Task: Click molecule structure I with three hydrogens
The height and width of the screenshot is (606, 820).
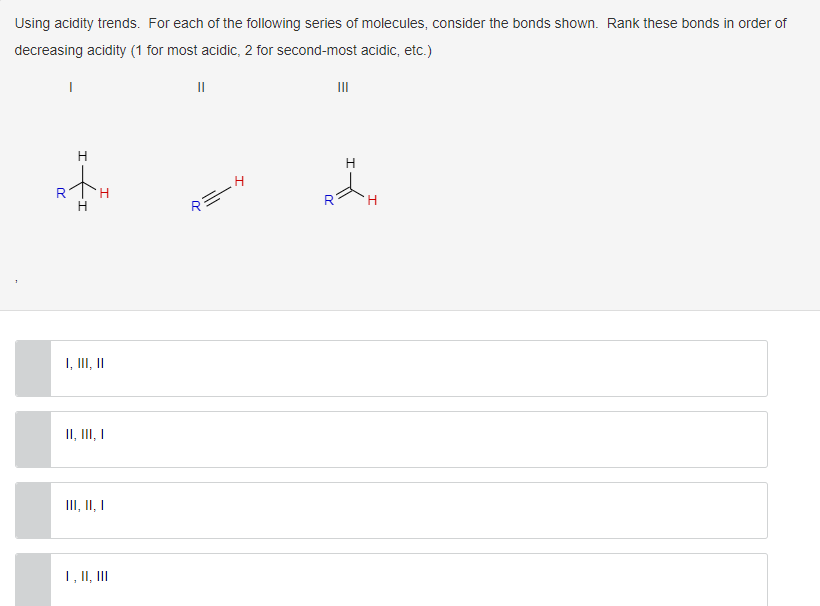Action: (82, 182)
